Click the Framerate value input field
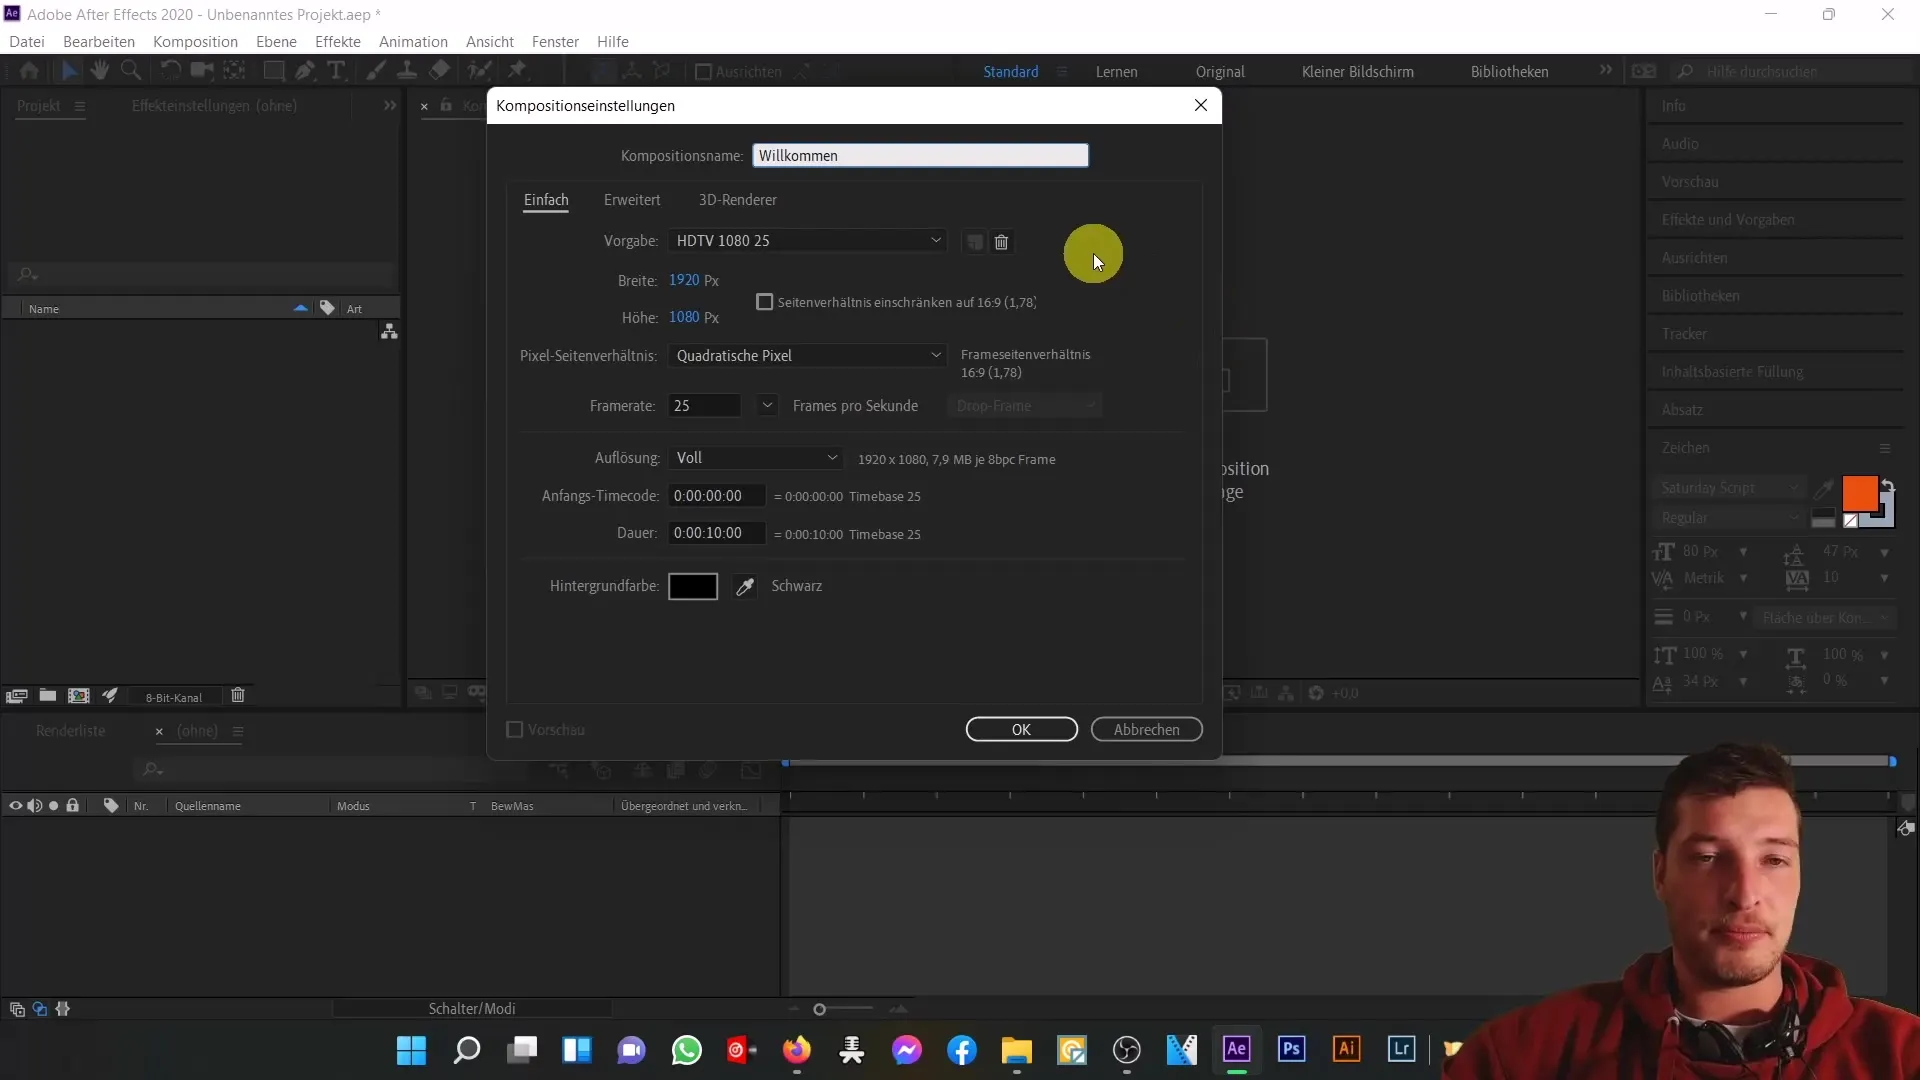The image size is (1920, 1080). [707, 405]
